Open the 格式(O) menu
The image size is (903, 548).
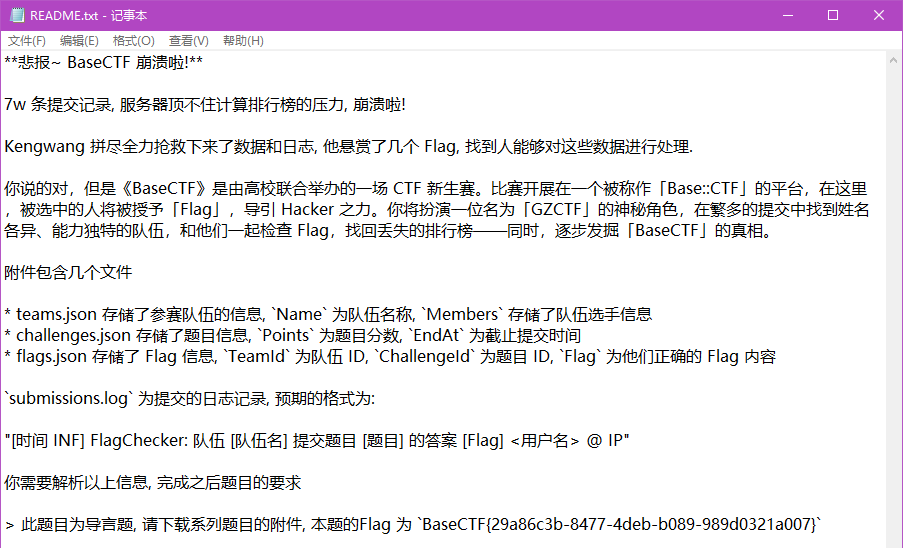(133, 41)
